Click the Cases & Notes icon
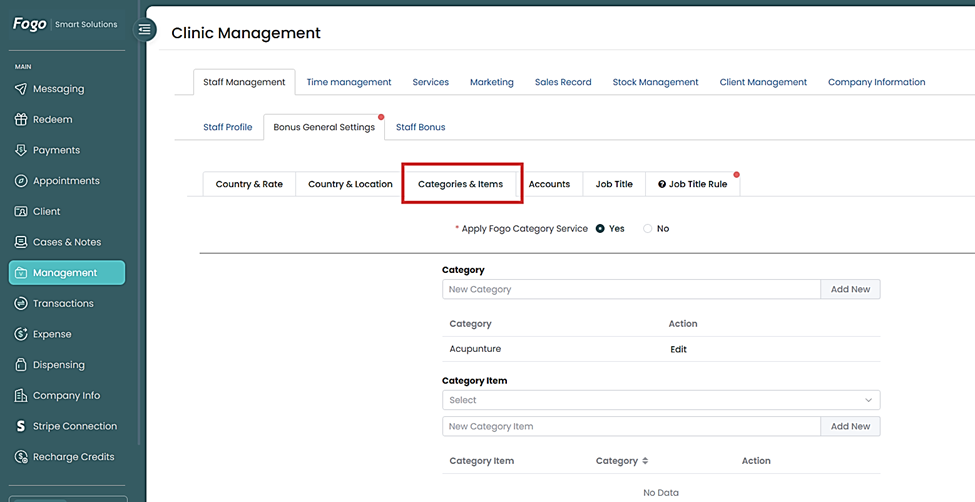 [21, 242]
